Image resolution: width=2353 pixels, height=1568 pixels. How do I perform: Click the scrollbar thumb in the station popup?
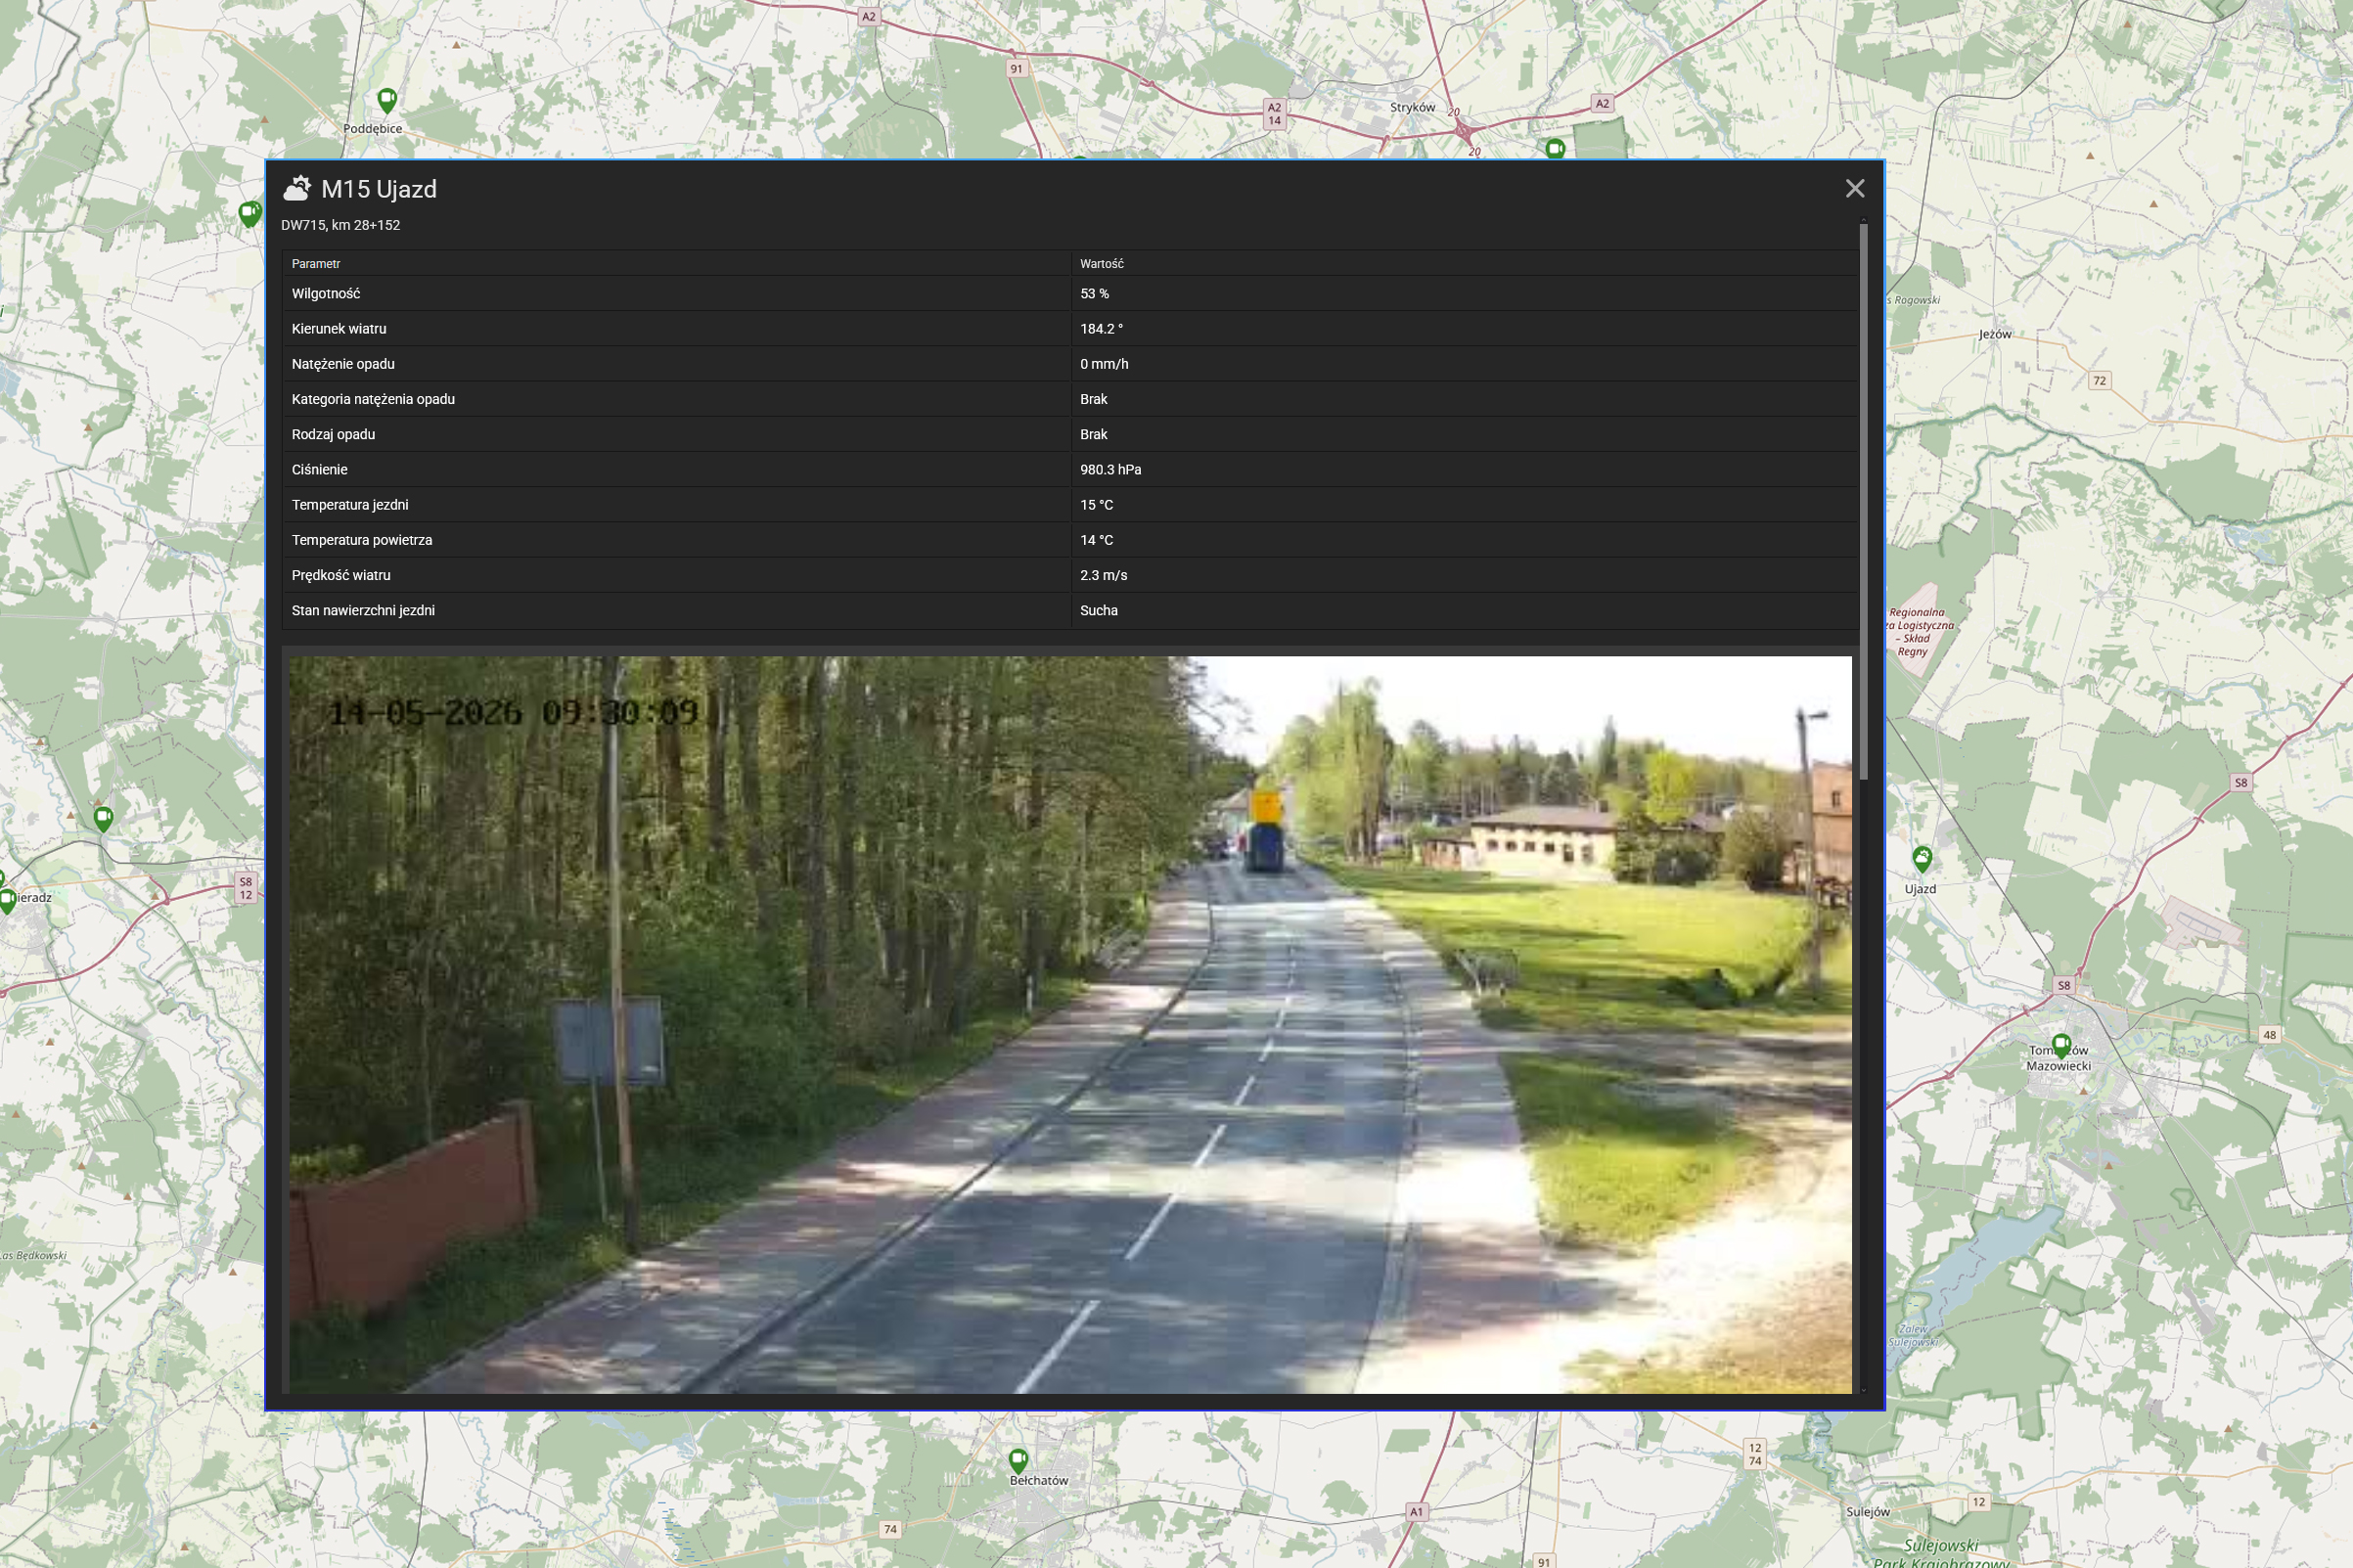tap(1863, 501)
